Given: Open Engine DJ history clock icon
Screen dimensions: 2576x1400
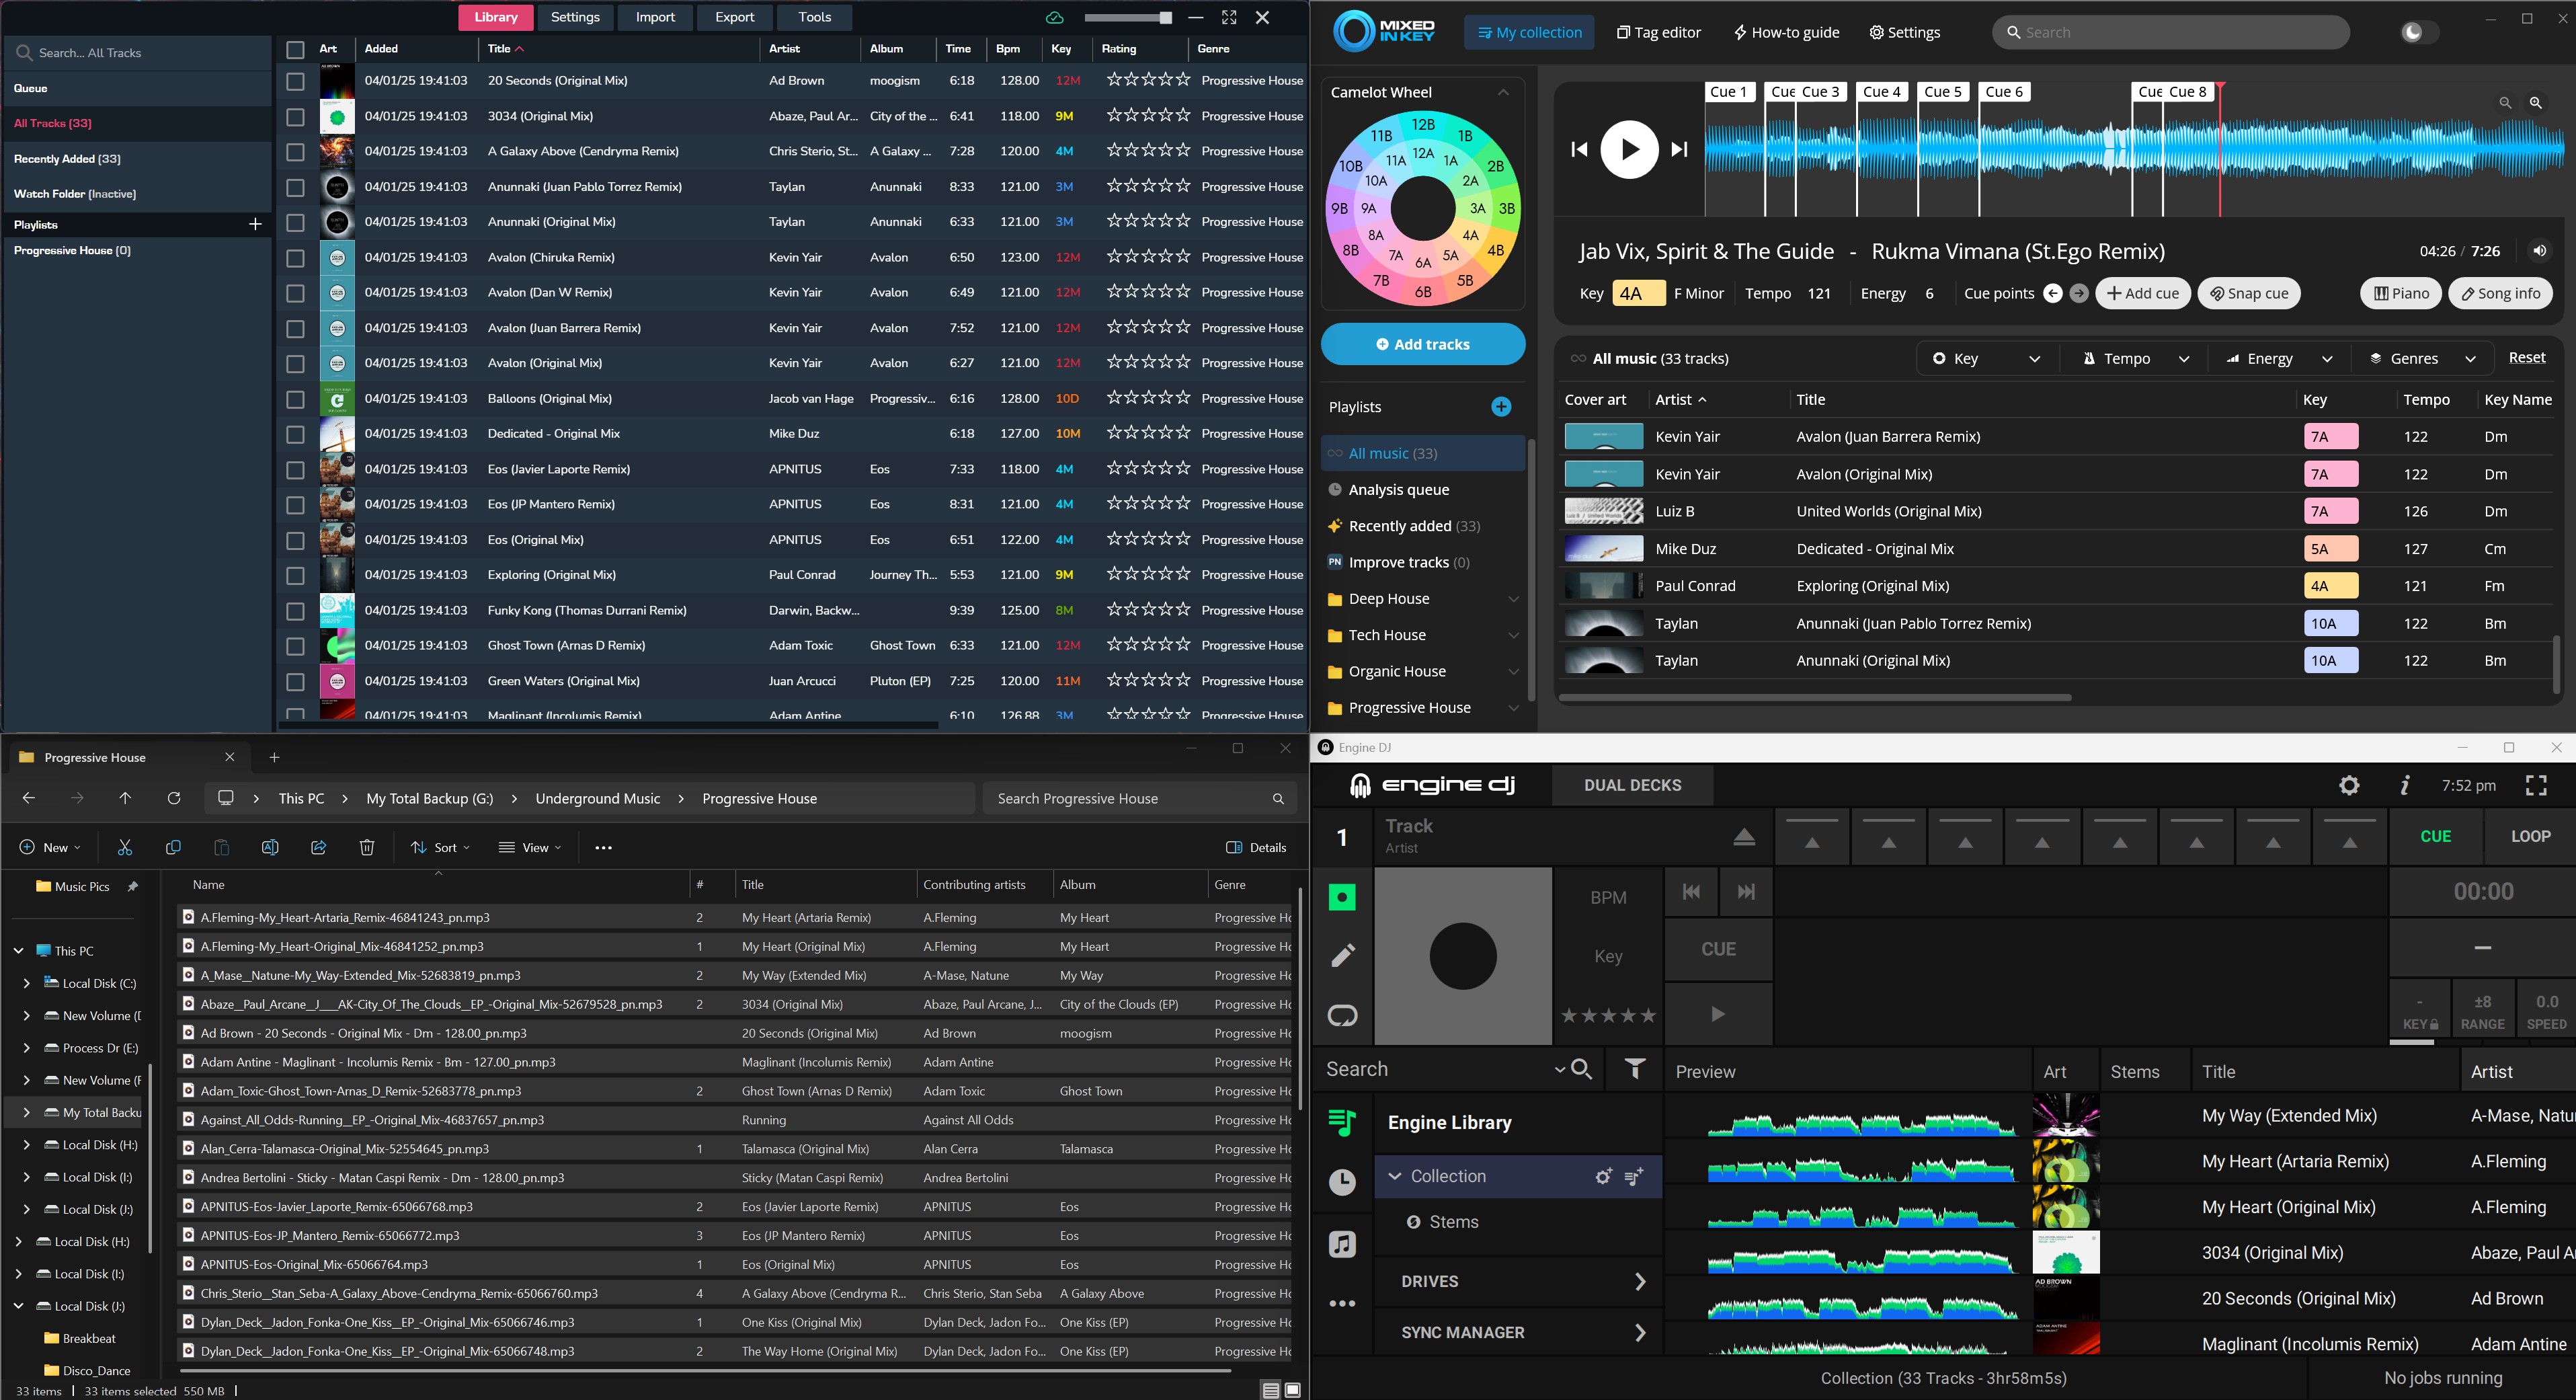Looking at the screenshot, I should (1342, 1183).
